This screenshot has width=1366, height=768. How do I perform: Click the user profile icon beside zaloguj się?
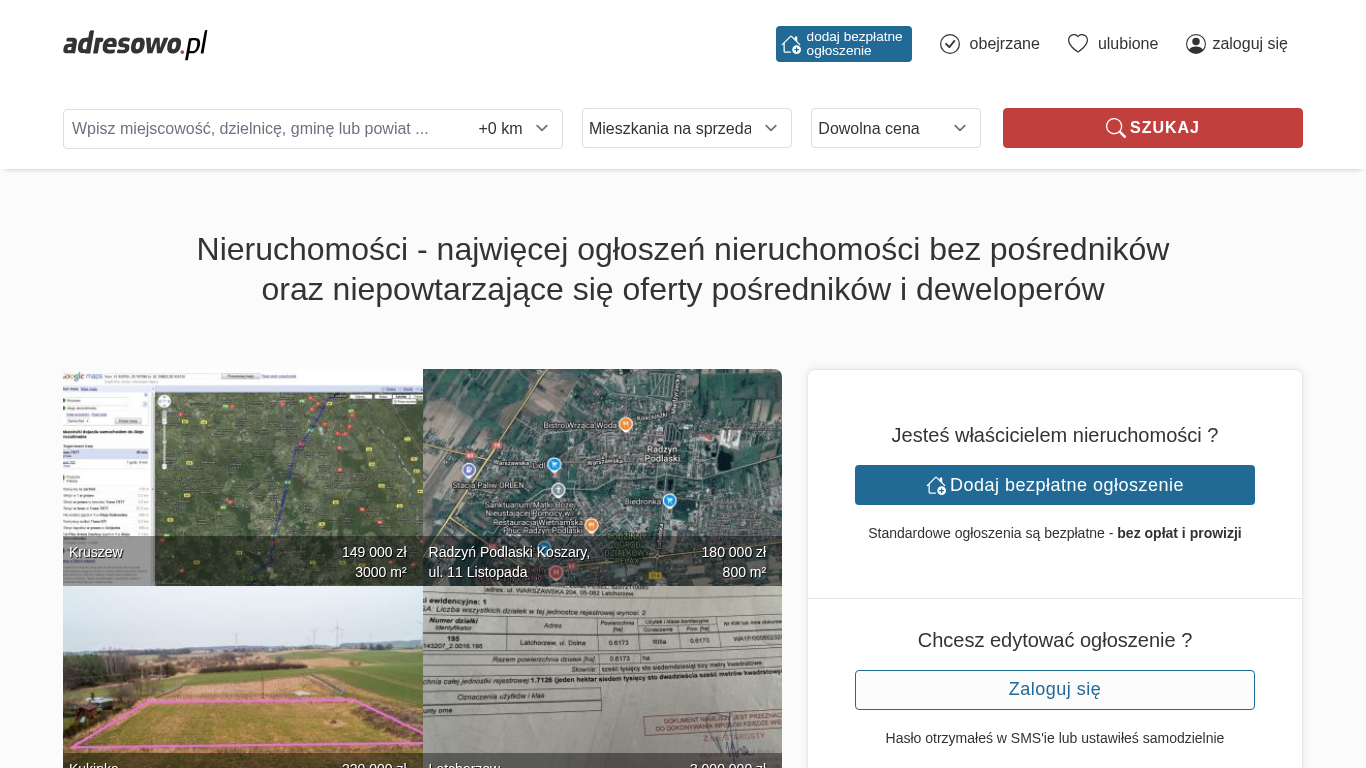point(1196,44)
